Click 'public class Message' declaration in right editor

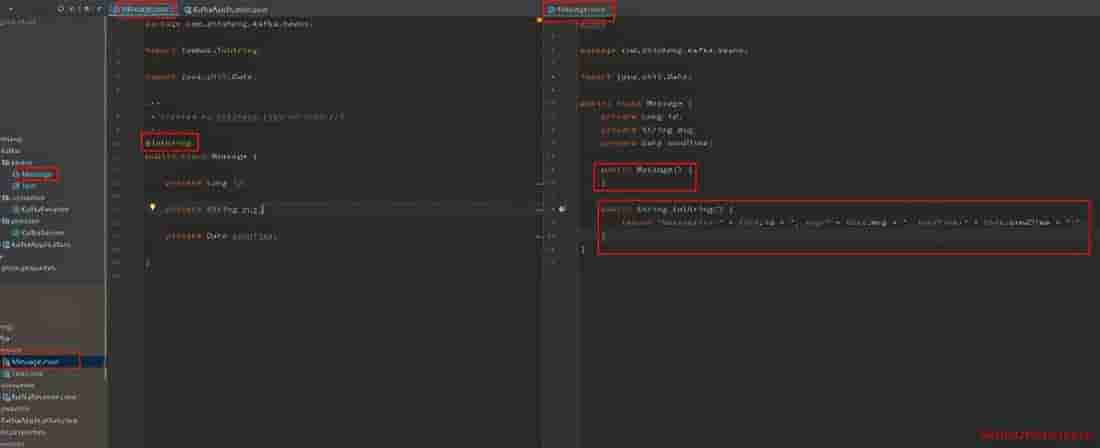pos(635,103)
